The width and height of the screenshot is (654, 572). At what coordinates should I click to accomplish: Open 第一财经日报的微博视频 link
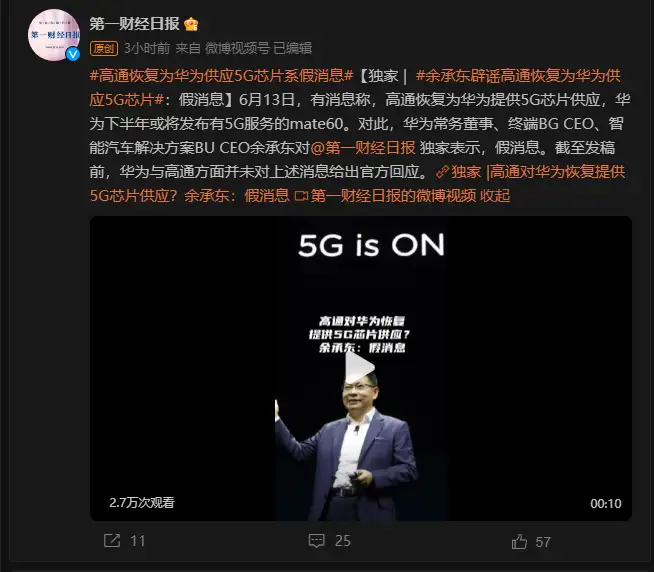(x=393, y=196)
